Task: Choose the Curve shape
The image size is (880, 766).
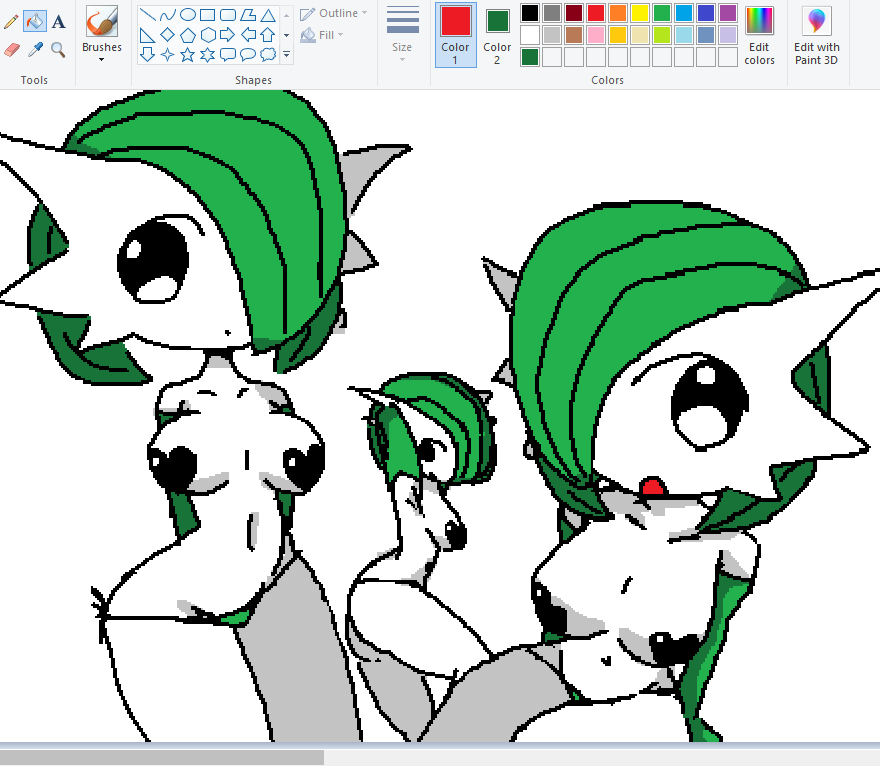Action: point(167,15)
